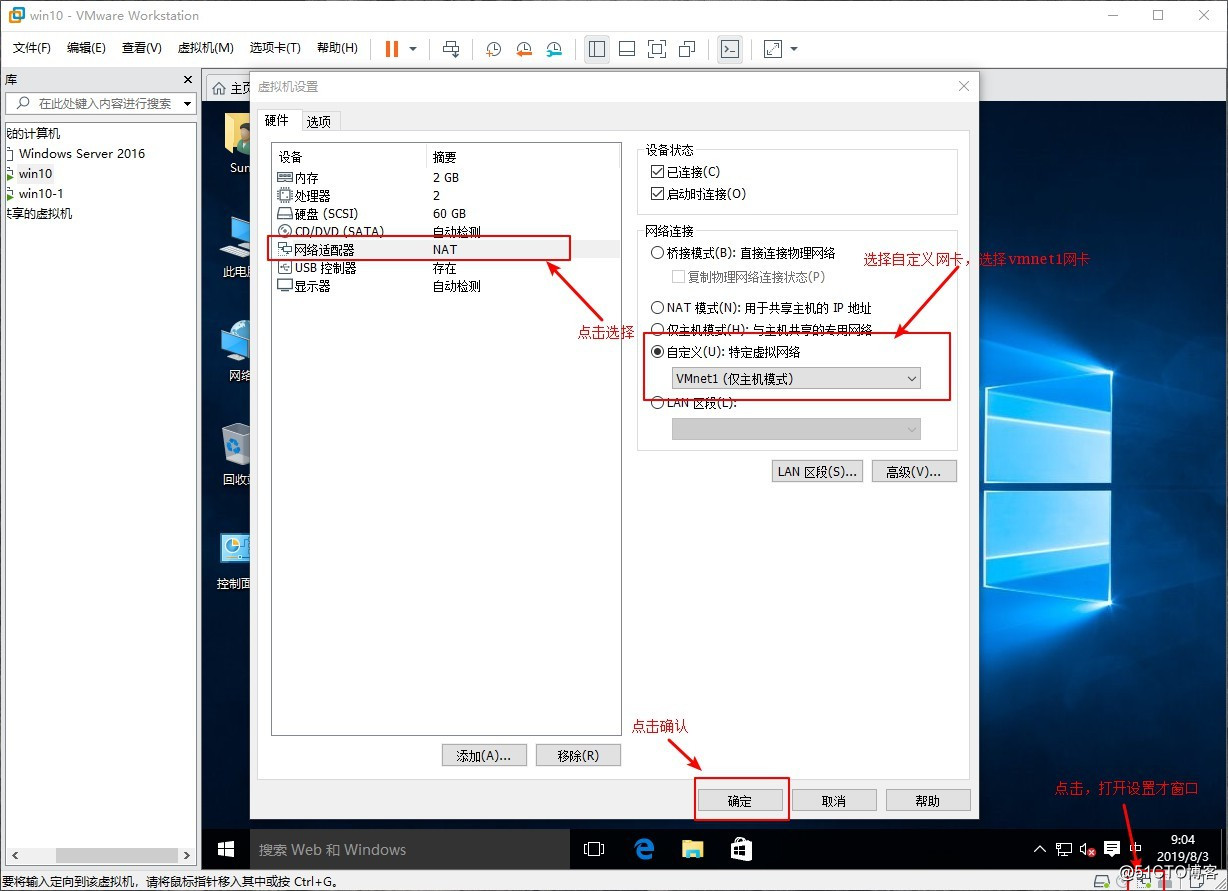
Task: Toggle the 已连接(C) checkbox
Action: click(657, 172)
